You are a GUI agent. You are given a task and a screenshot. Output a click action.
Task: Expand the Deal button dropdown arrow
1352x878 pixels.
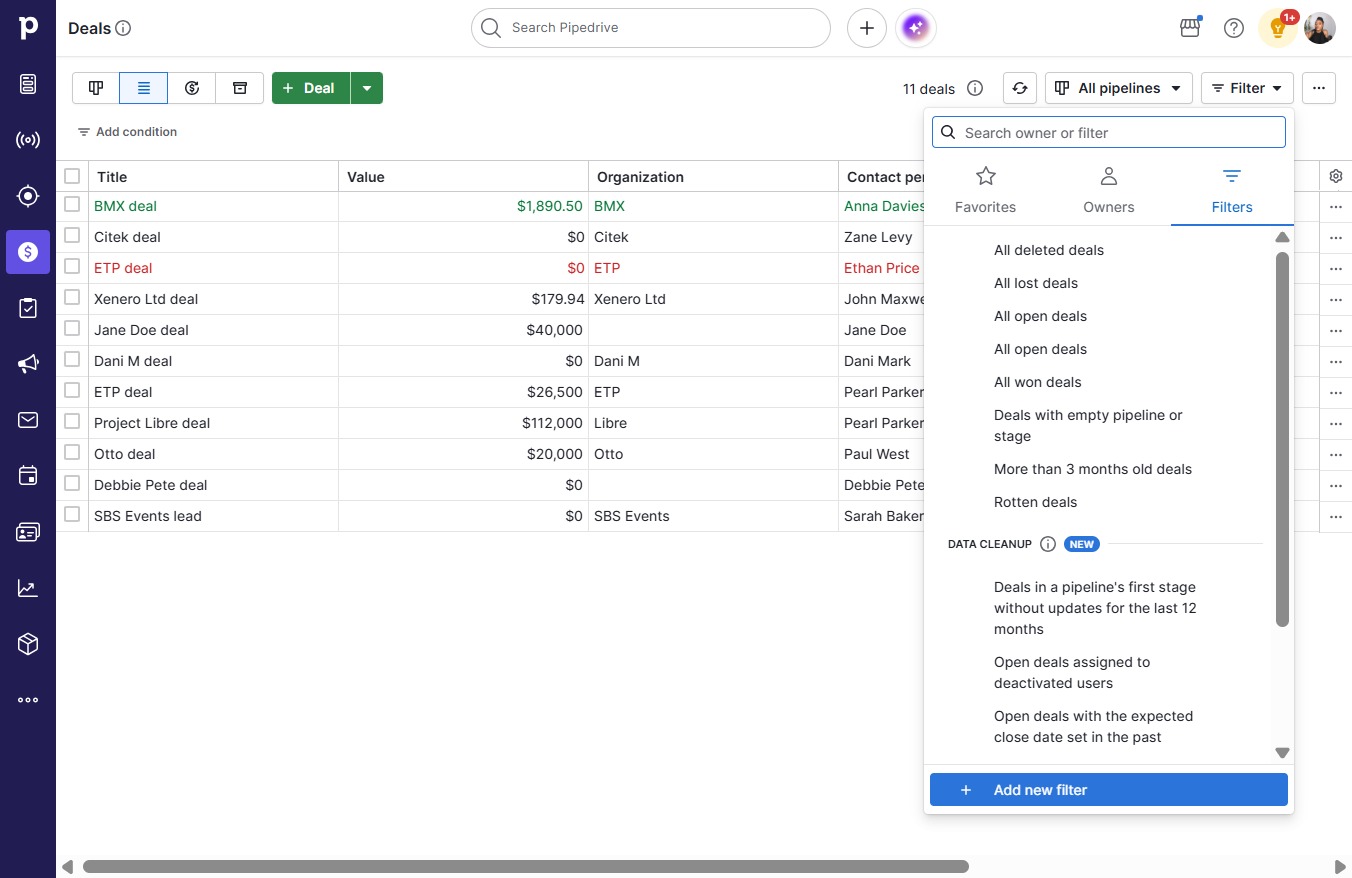click(367, 88)
